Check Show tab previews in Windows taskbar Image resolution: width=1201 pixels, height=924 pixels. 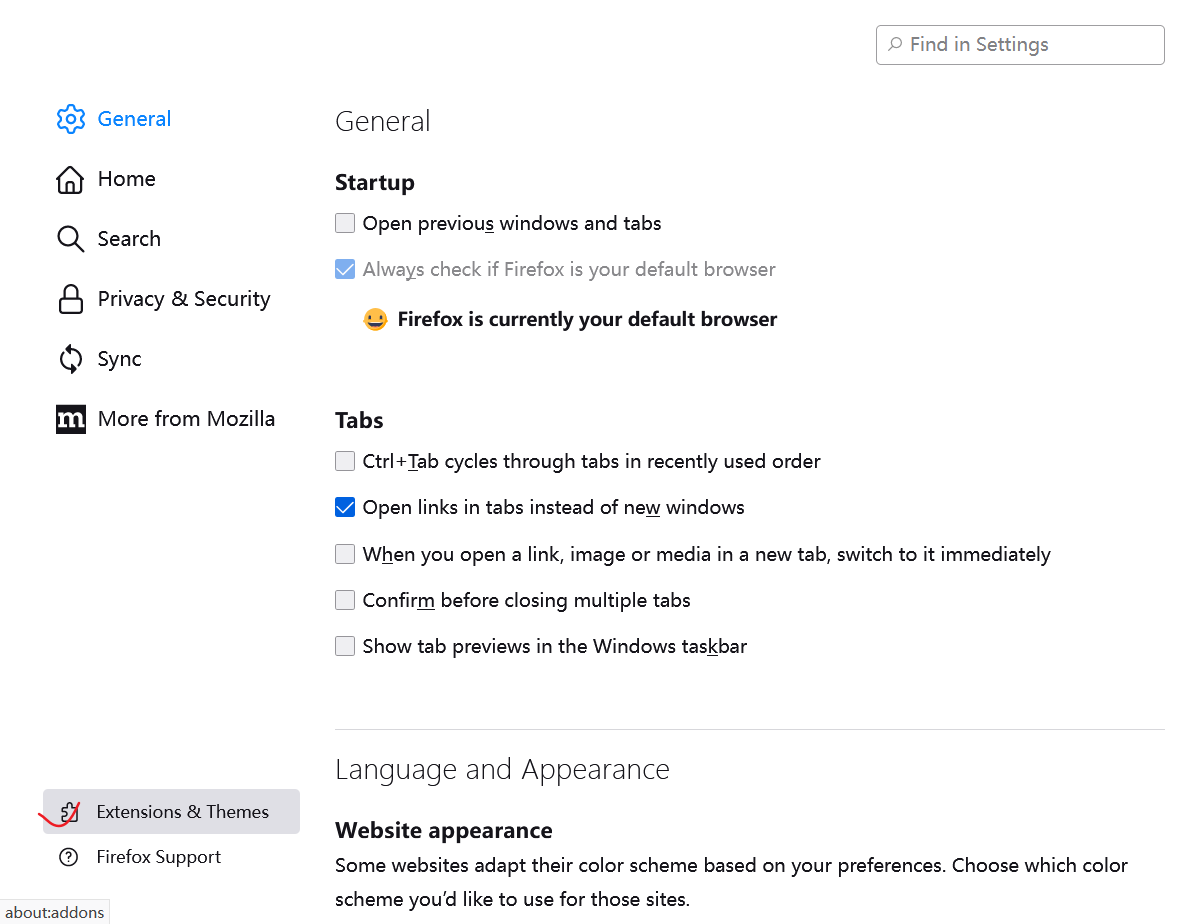pyautogui.click(x=345, y=646)
